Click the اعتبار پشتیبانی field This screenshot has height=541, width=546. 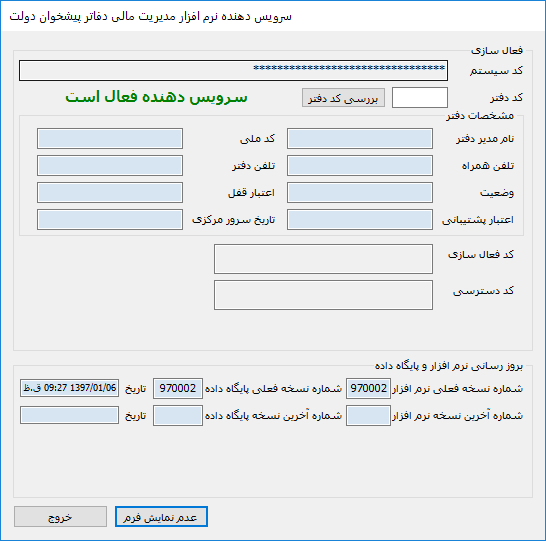[x=360, y=220]
